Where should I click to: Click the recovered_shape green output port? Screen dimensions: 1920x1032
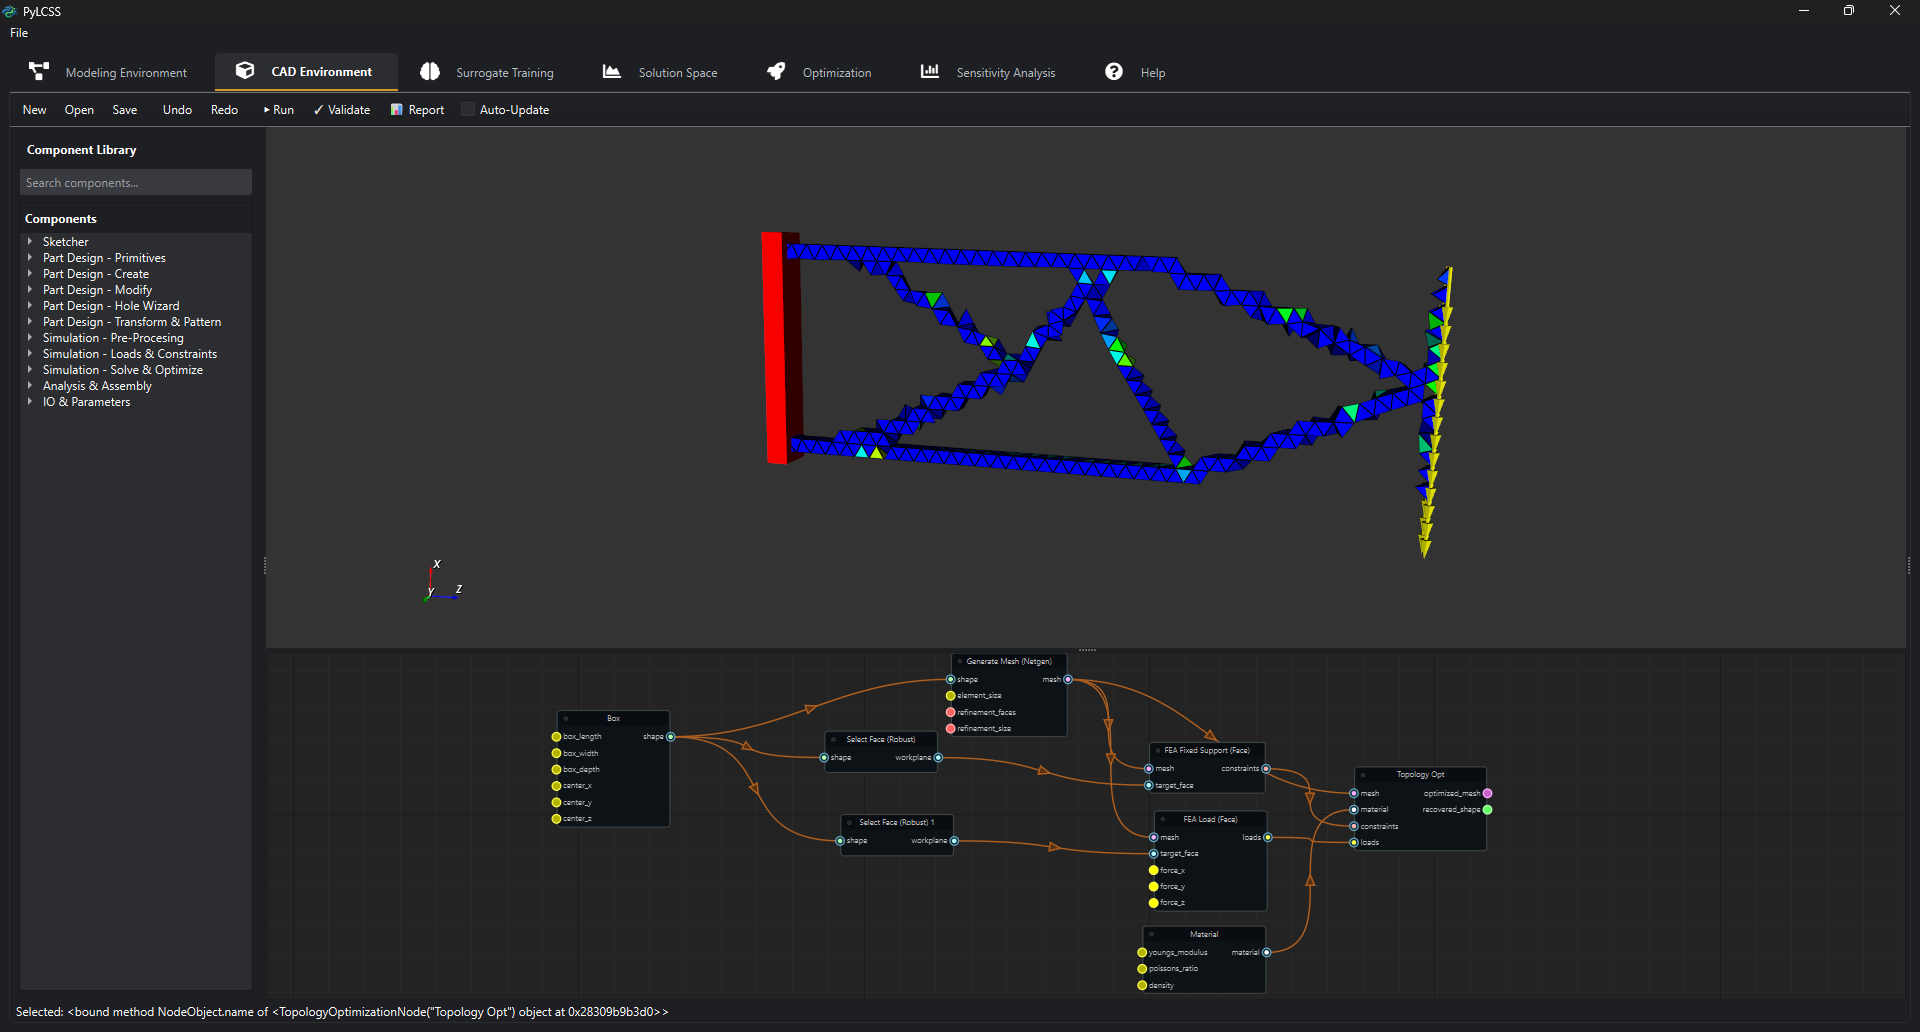click(x=1487, y=810)
